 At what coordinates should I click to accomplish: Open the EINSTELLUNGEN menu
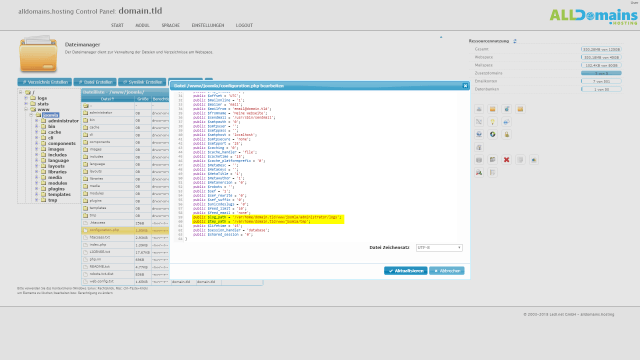click(208, 25)
